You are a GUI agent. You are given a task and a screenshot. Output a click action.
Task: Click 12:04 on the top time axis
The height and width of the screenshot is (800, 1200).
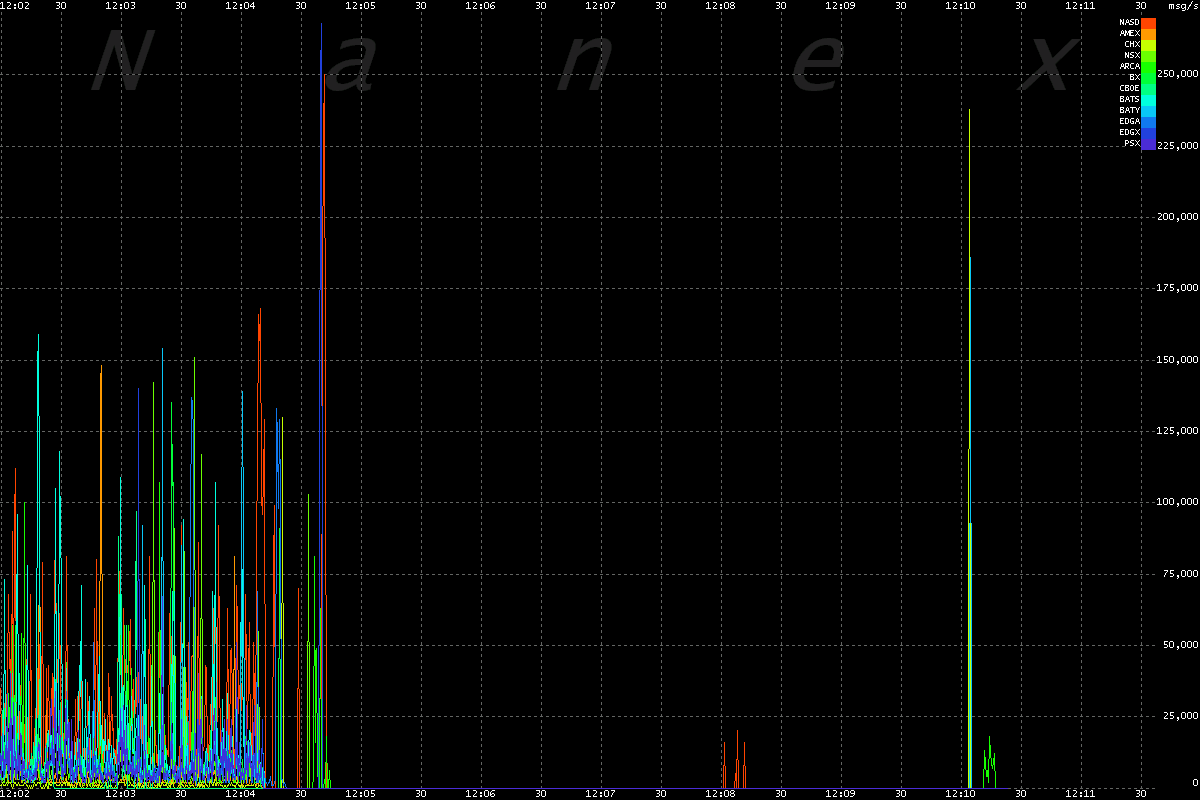[x=240, y=6]
